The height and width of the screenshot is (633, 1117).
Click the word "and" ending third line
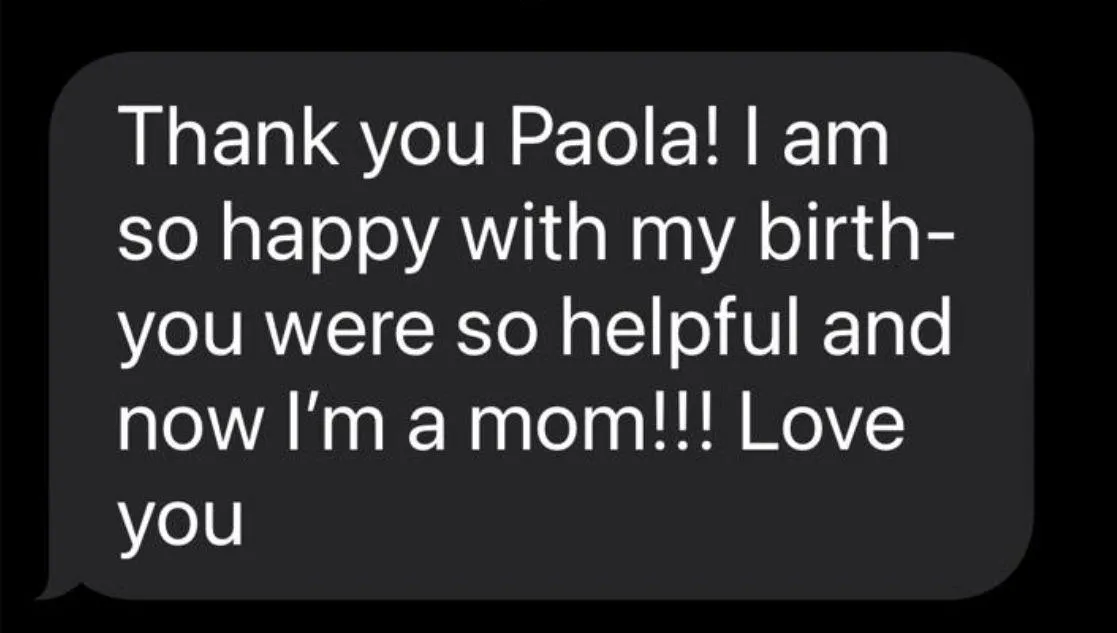click(x=888, y=326)
